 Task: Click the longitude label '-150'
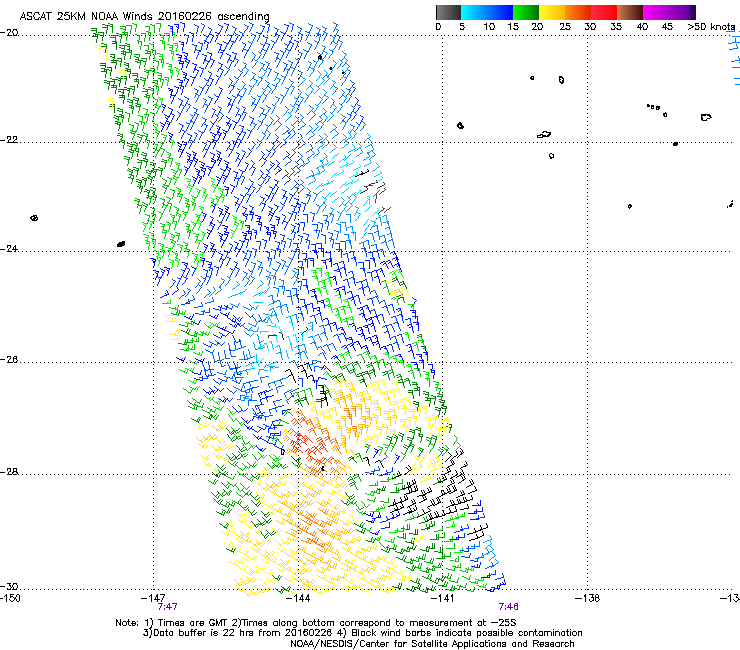(10, 598)
